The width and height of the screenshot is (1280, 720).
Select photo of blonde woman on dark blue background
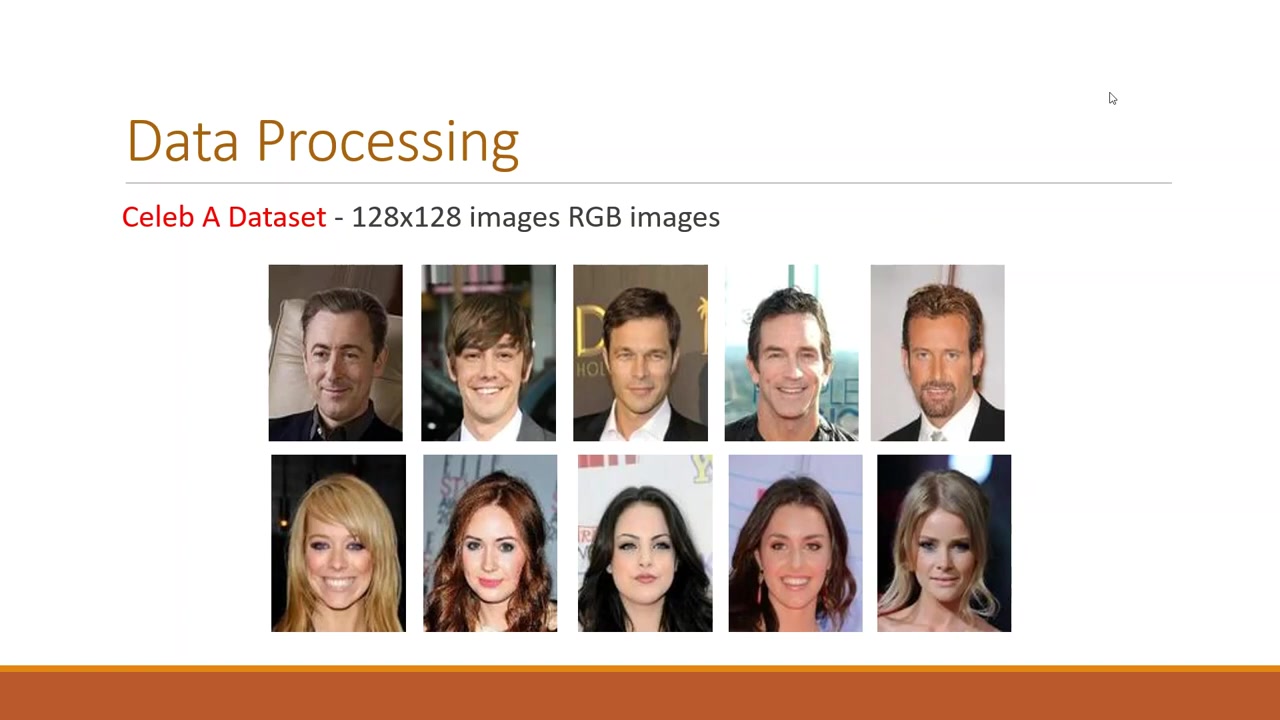point(944,543)
